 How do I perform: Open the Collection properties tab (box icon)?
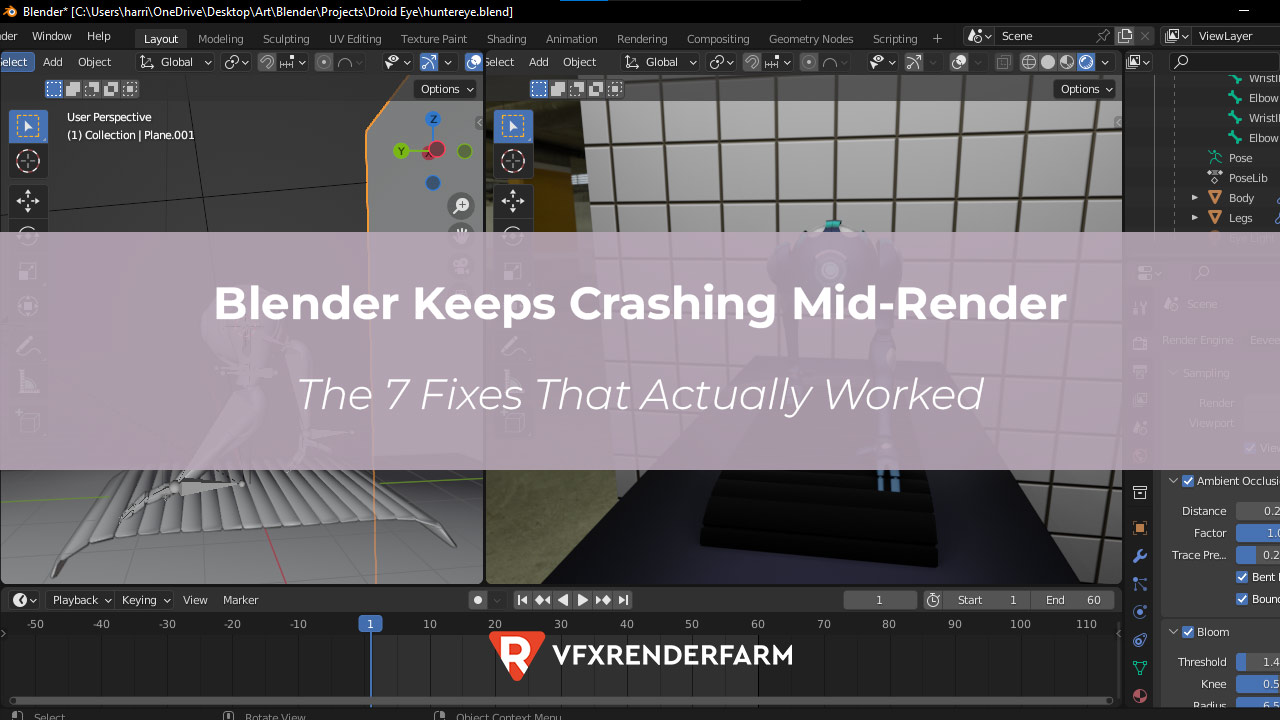(1139, 493)
